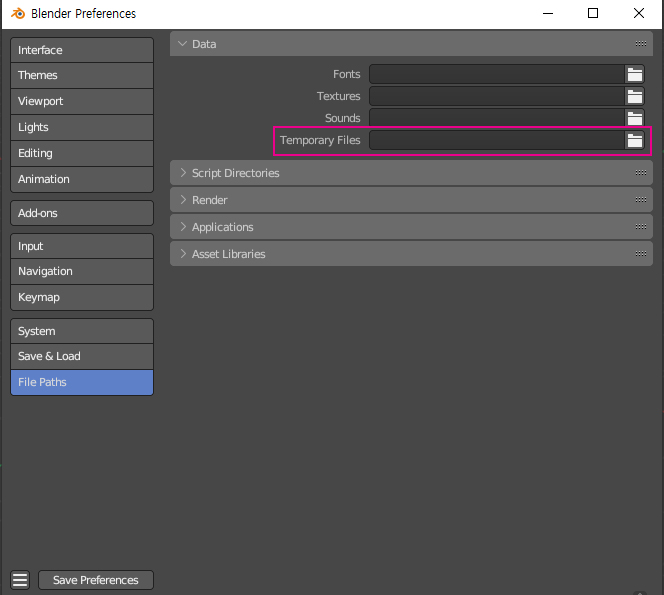Open folder browser for Textures path
The width and height of the screenshot is (664, 595).
[x=634, y=97]
